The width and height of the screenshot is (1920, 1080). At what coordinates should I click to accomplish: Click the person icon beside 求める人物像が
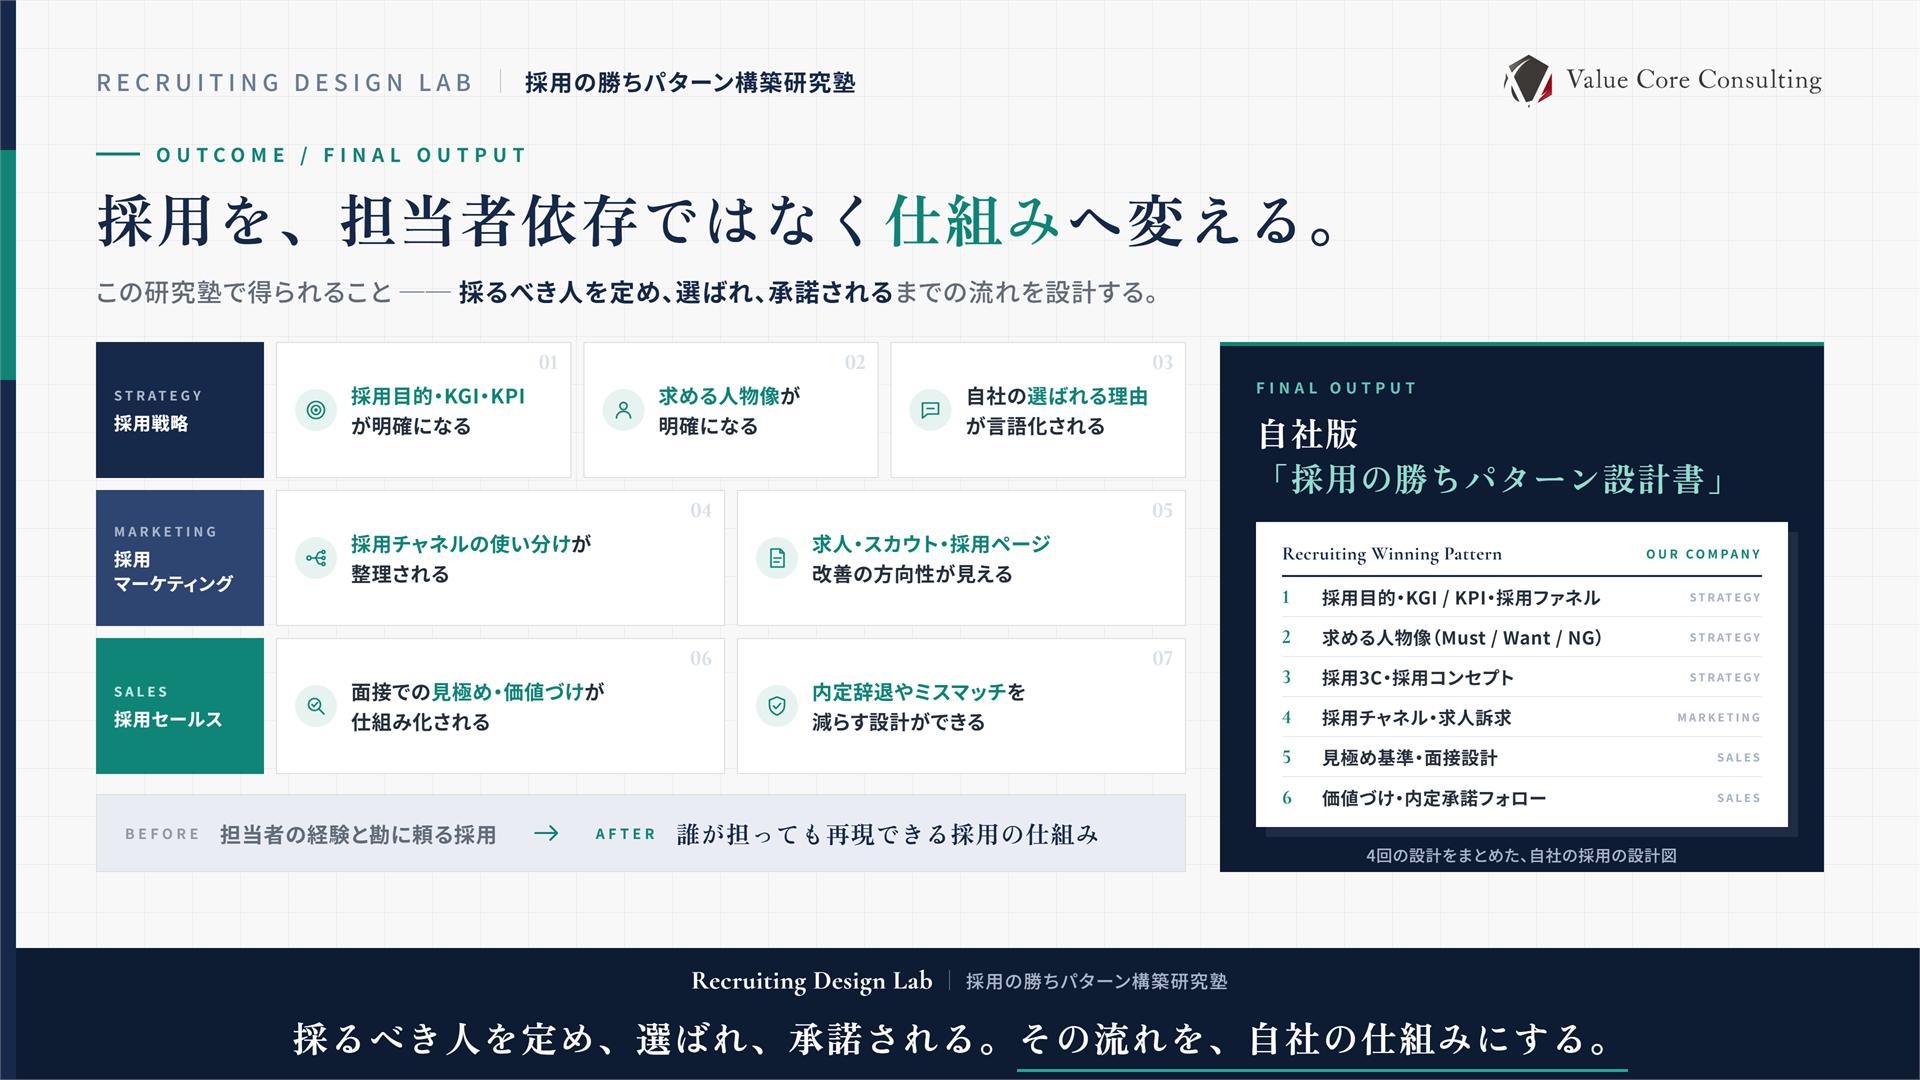pyautogui.click(x=623, y=410)
